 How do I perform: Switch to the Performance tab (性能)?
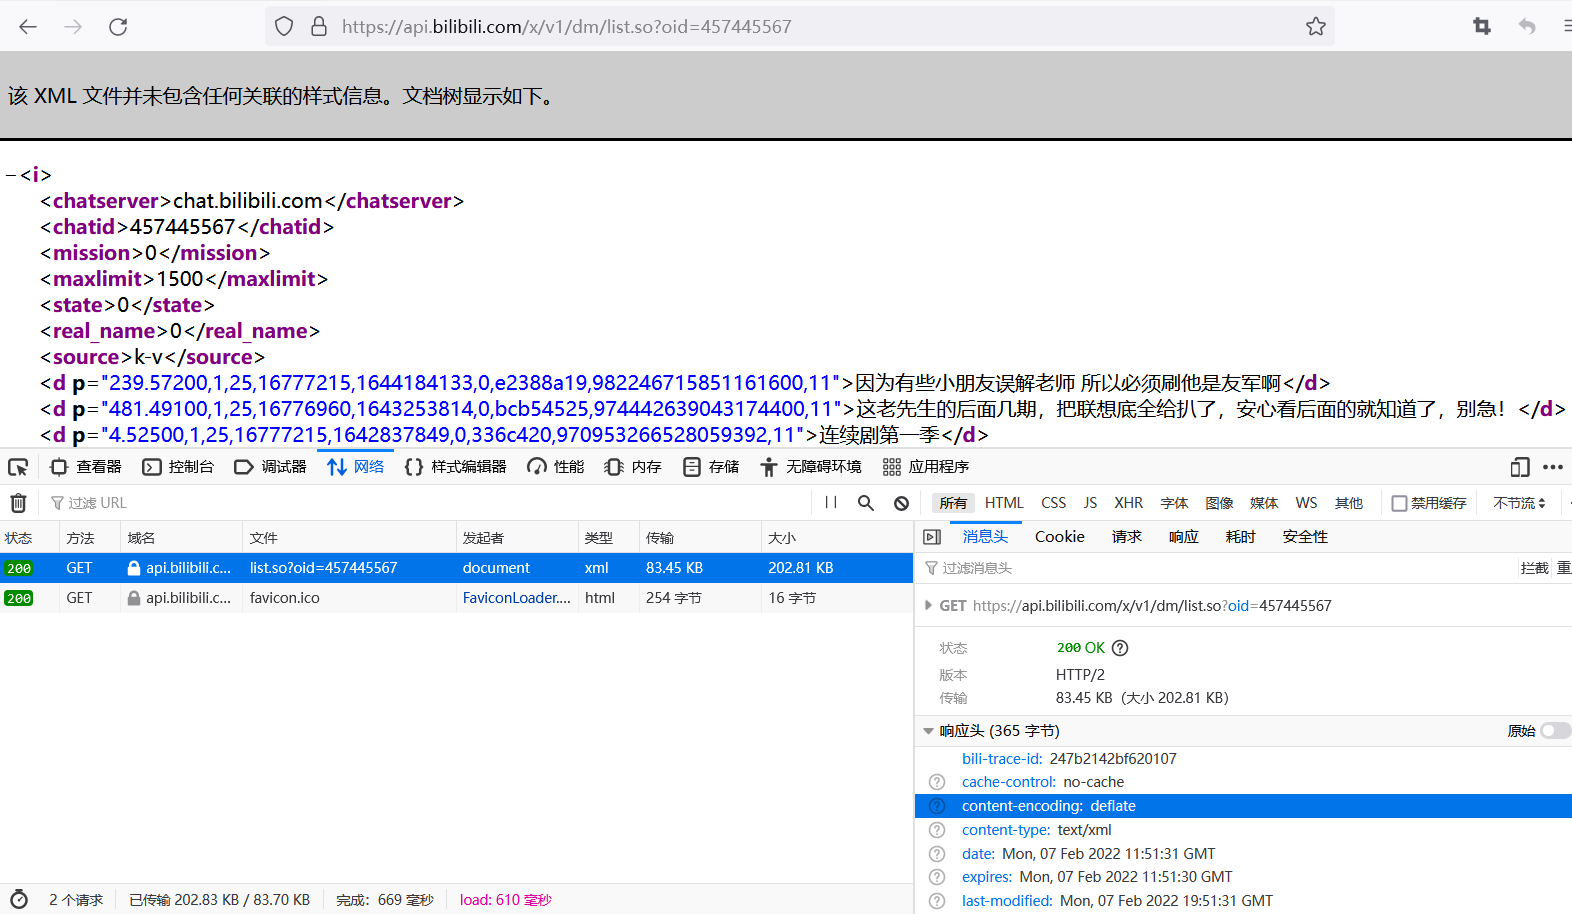pyautogui.click(x=556, y=467)
